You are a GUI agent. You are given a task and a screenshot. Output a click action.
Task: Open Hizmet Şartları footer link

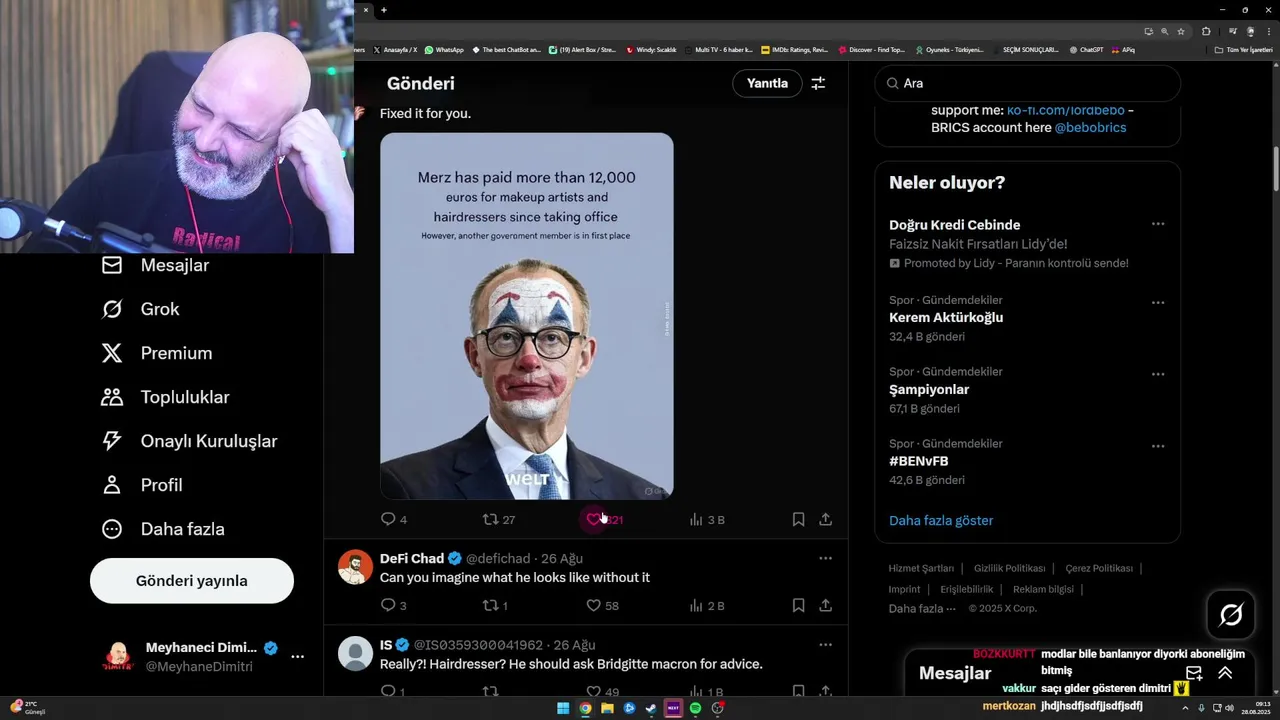pos(921,568)
